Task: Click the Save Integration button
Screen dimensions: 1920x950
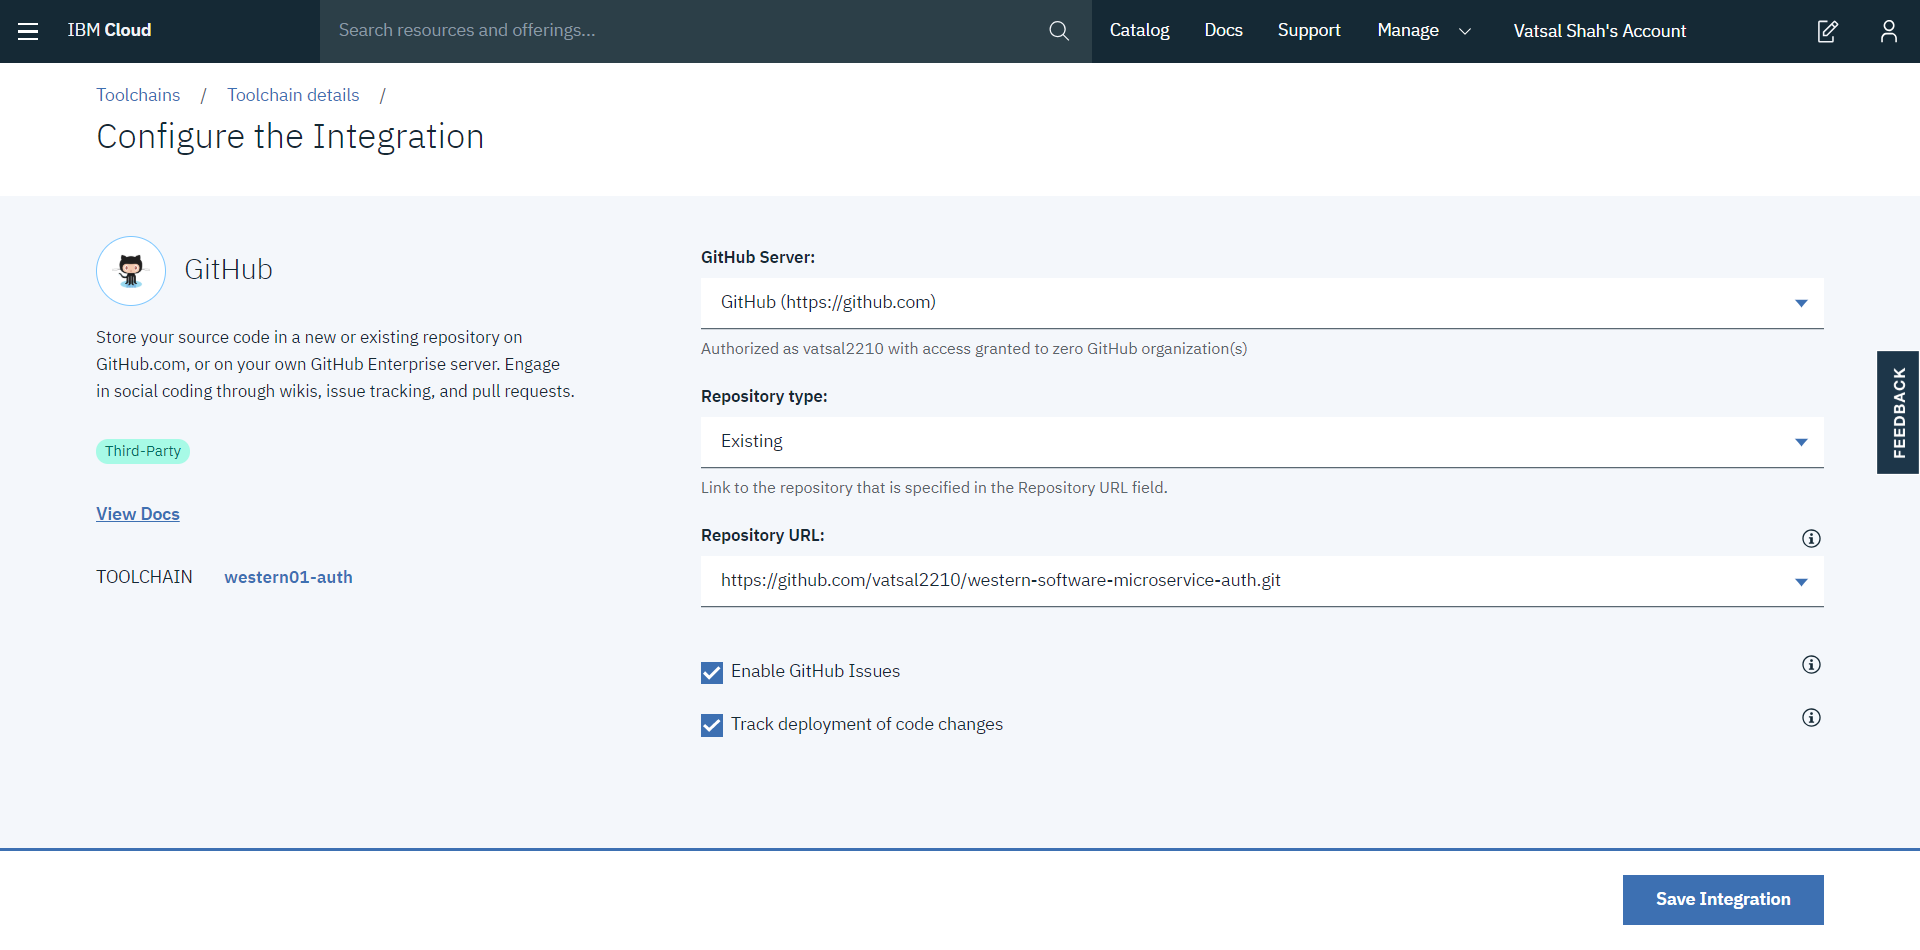Action: click(1722, 899)
